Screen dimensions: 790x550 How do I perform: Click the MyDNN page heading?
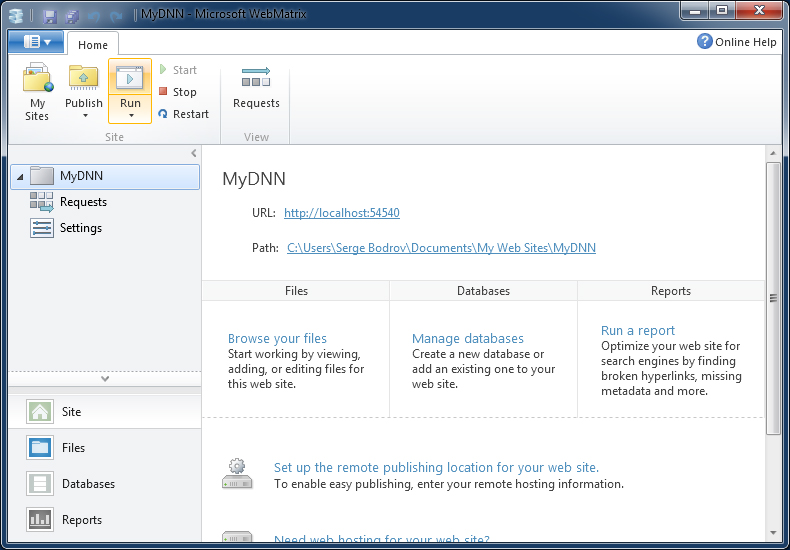254,179
